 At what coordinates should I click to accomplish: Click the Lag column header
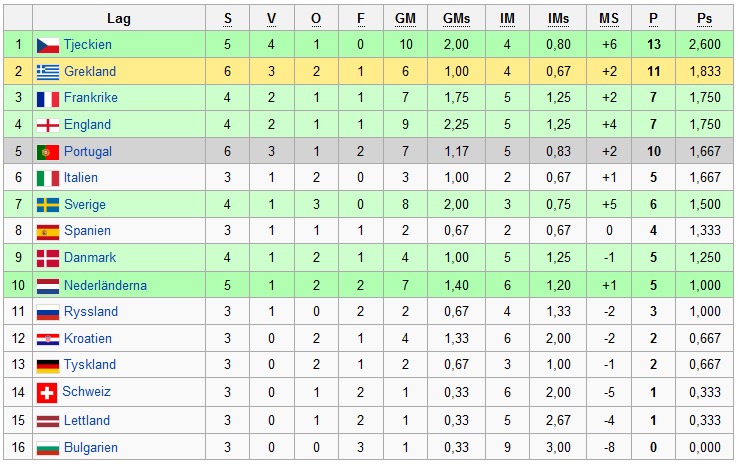119,18
